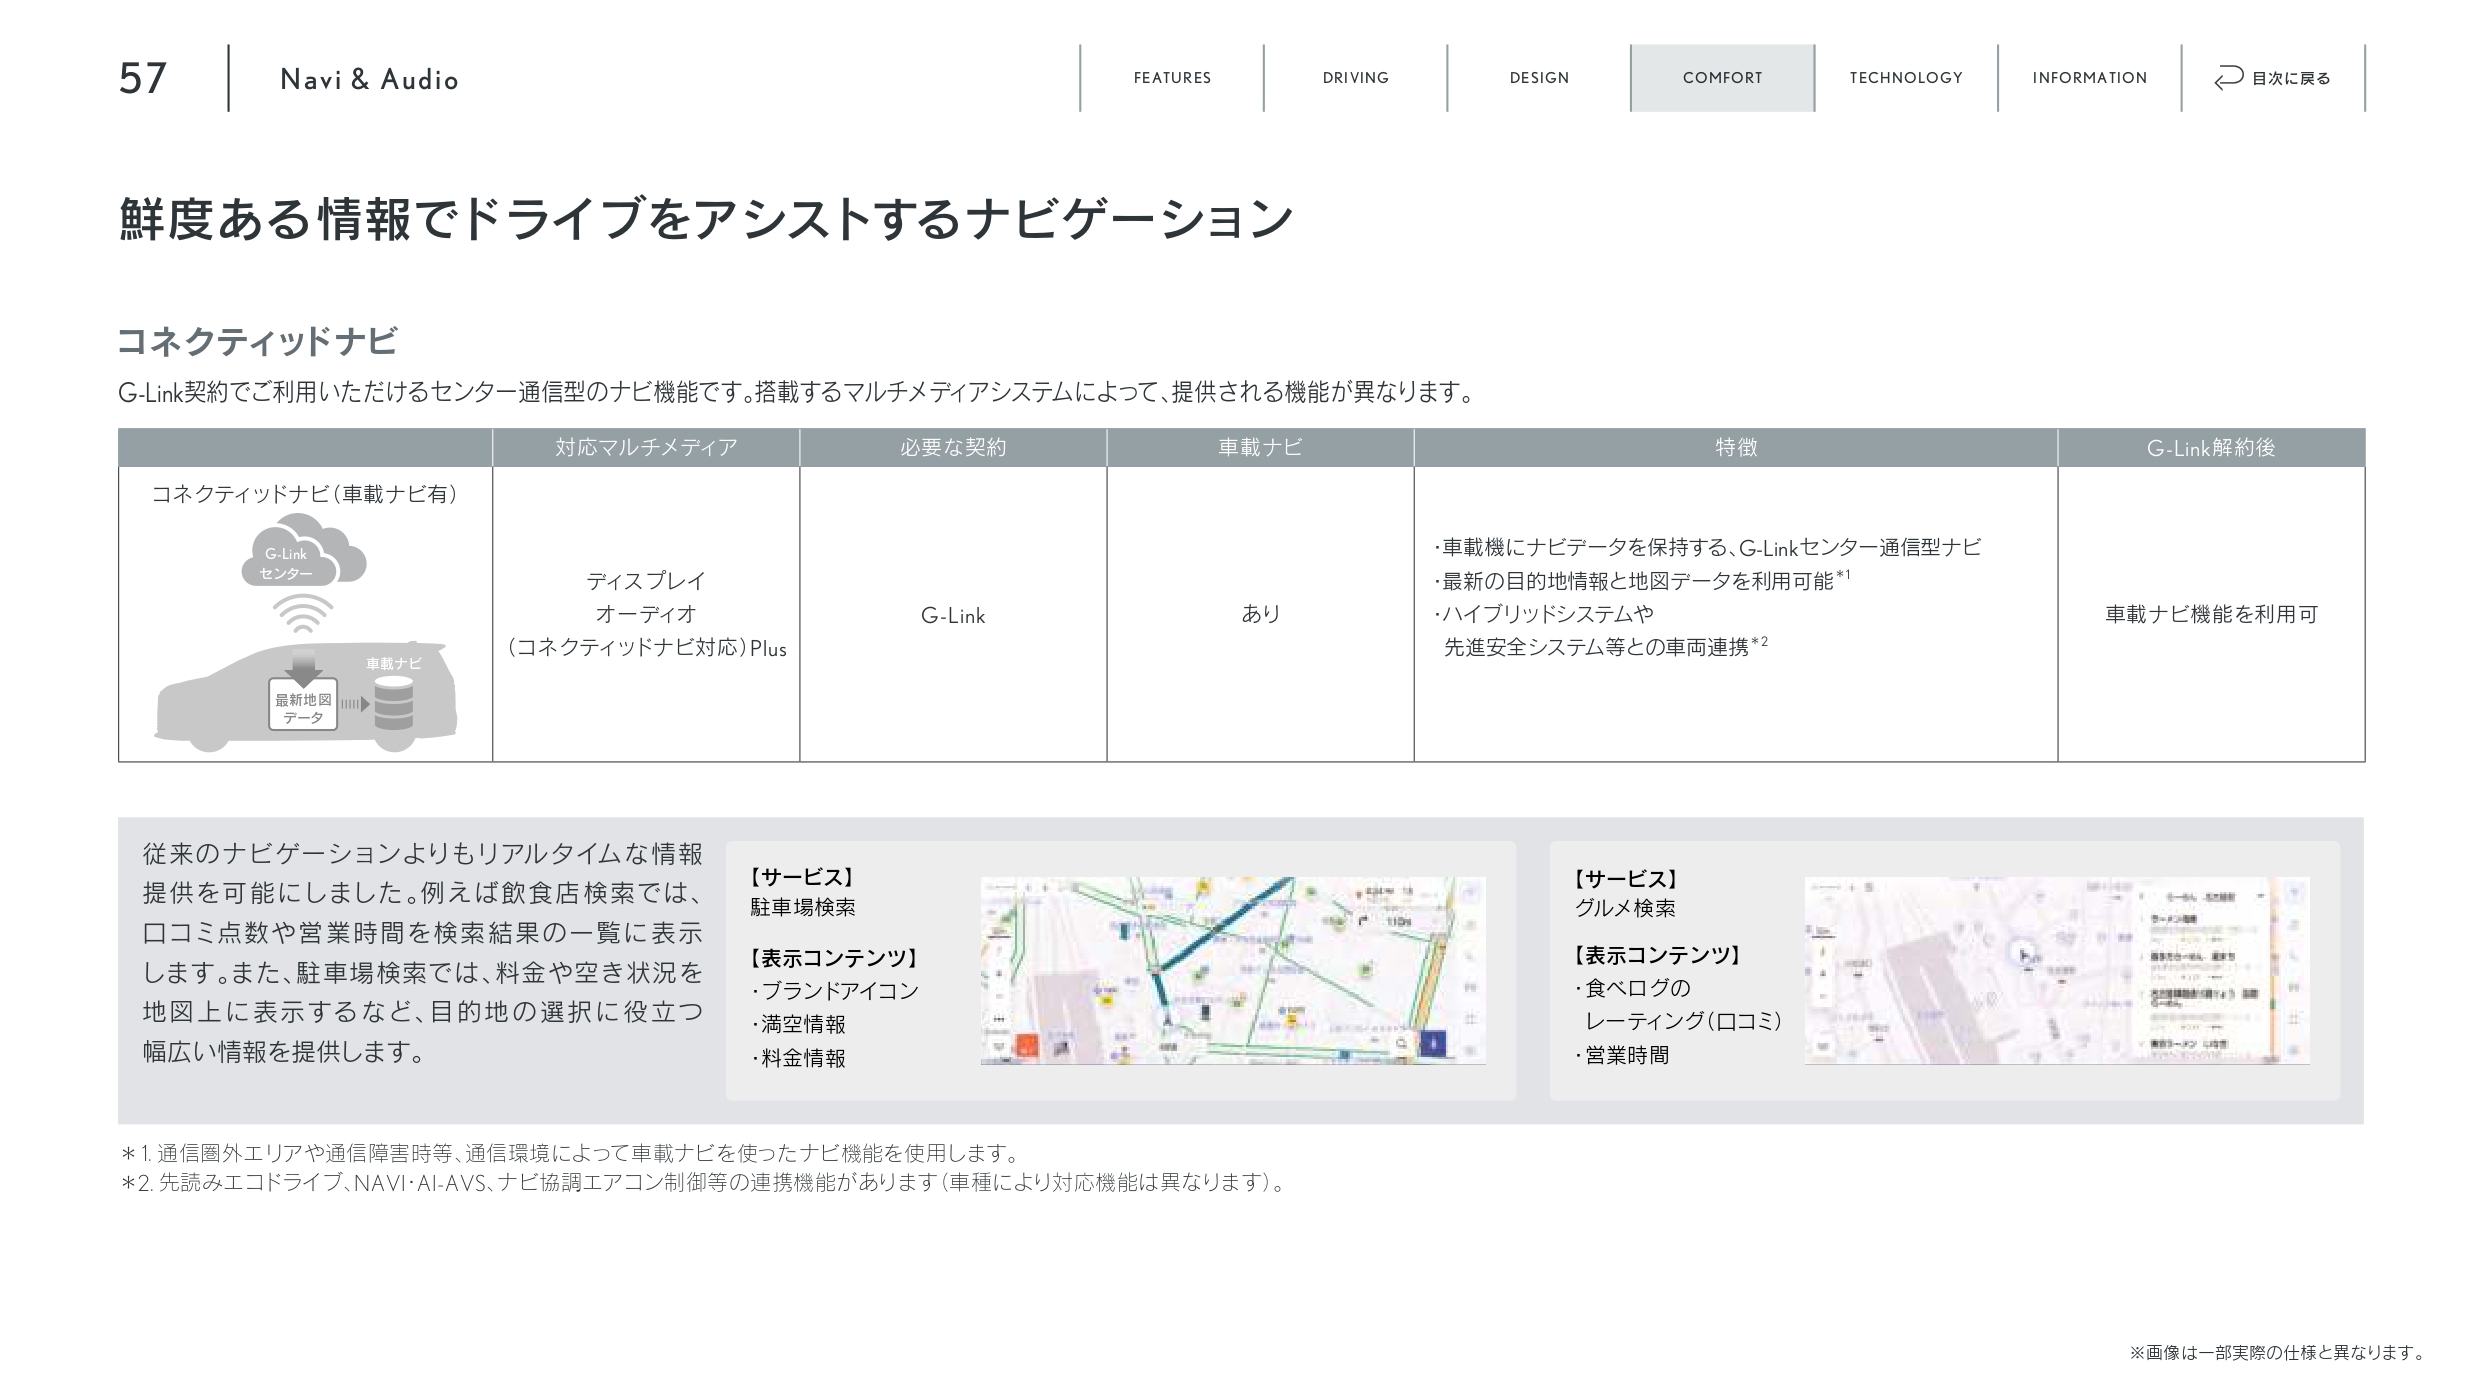Open the 駐車場検索 parking map screenshot
Viewport: 2482px width, 1397px height.
coord(1232,970)
